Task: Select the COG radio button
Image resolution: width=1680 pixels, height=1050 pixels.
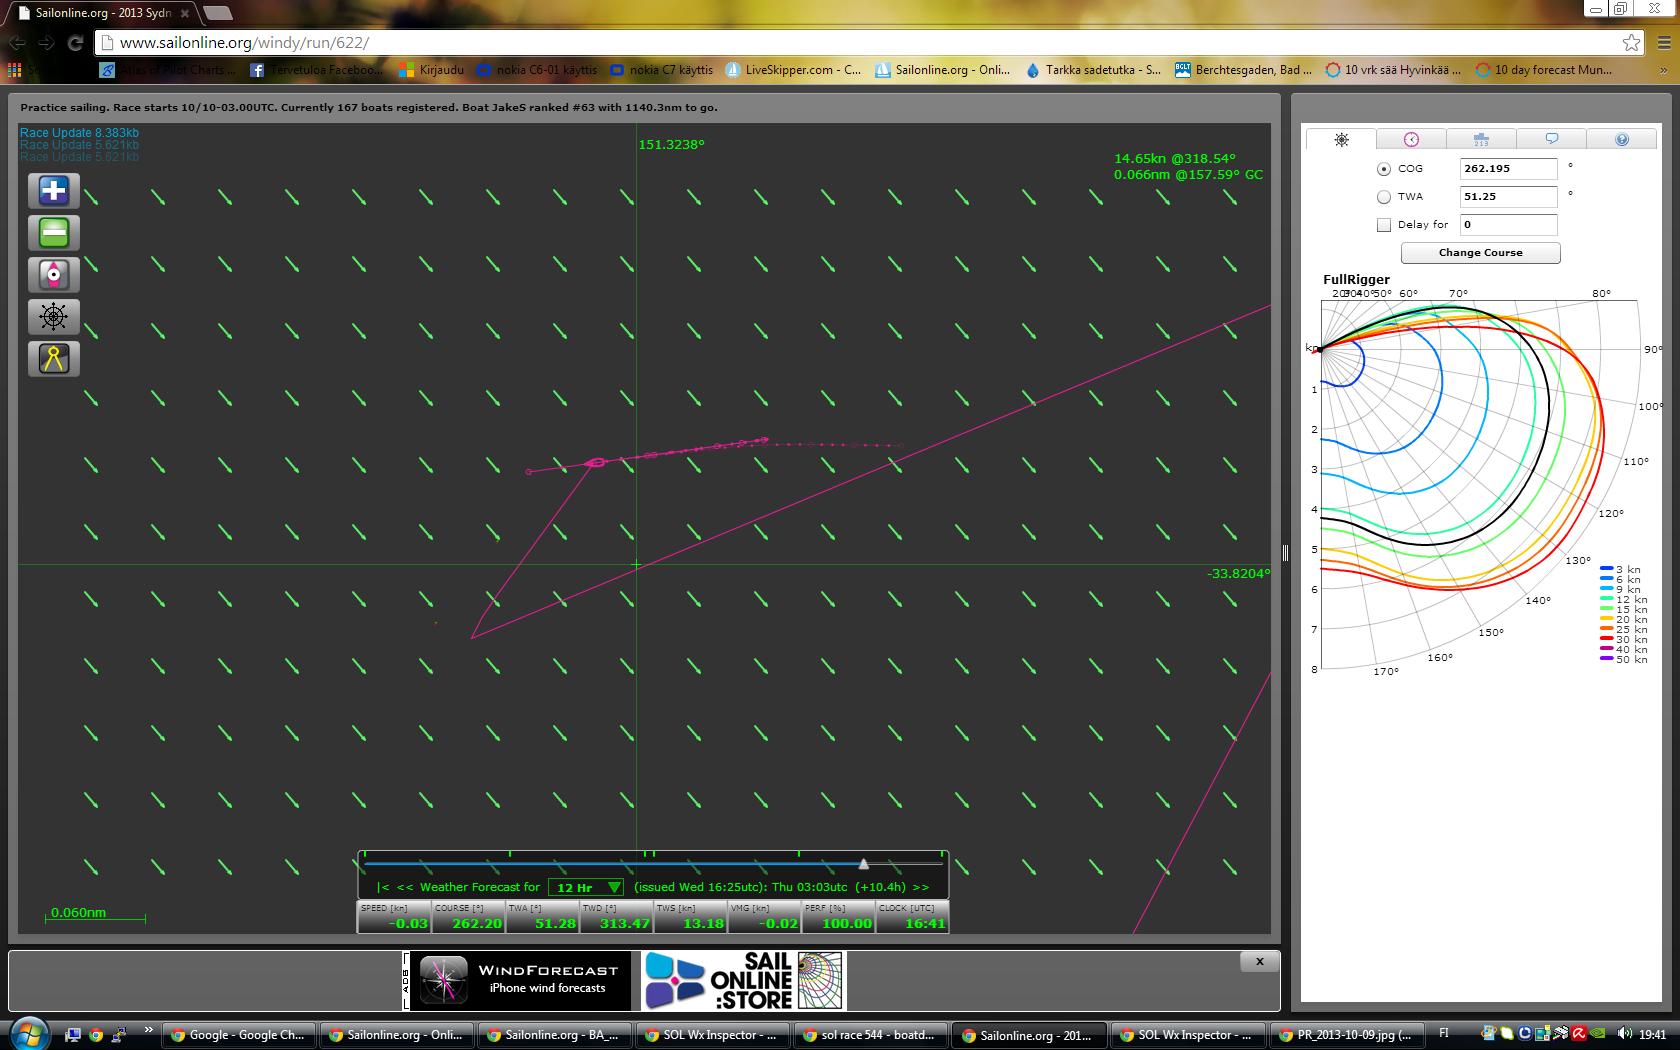Action: [x=1384, y=169]
